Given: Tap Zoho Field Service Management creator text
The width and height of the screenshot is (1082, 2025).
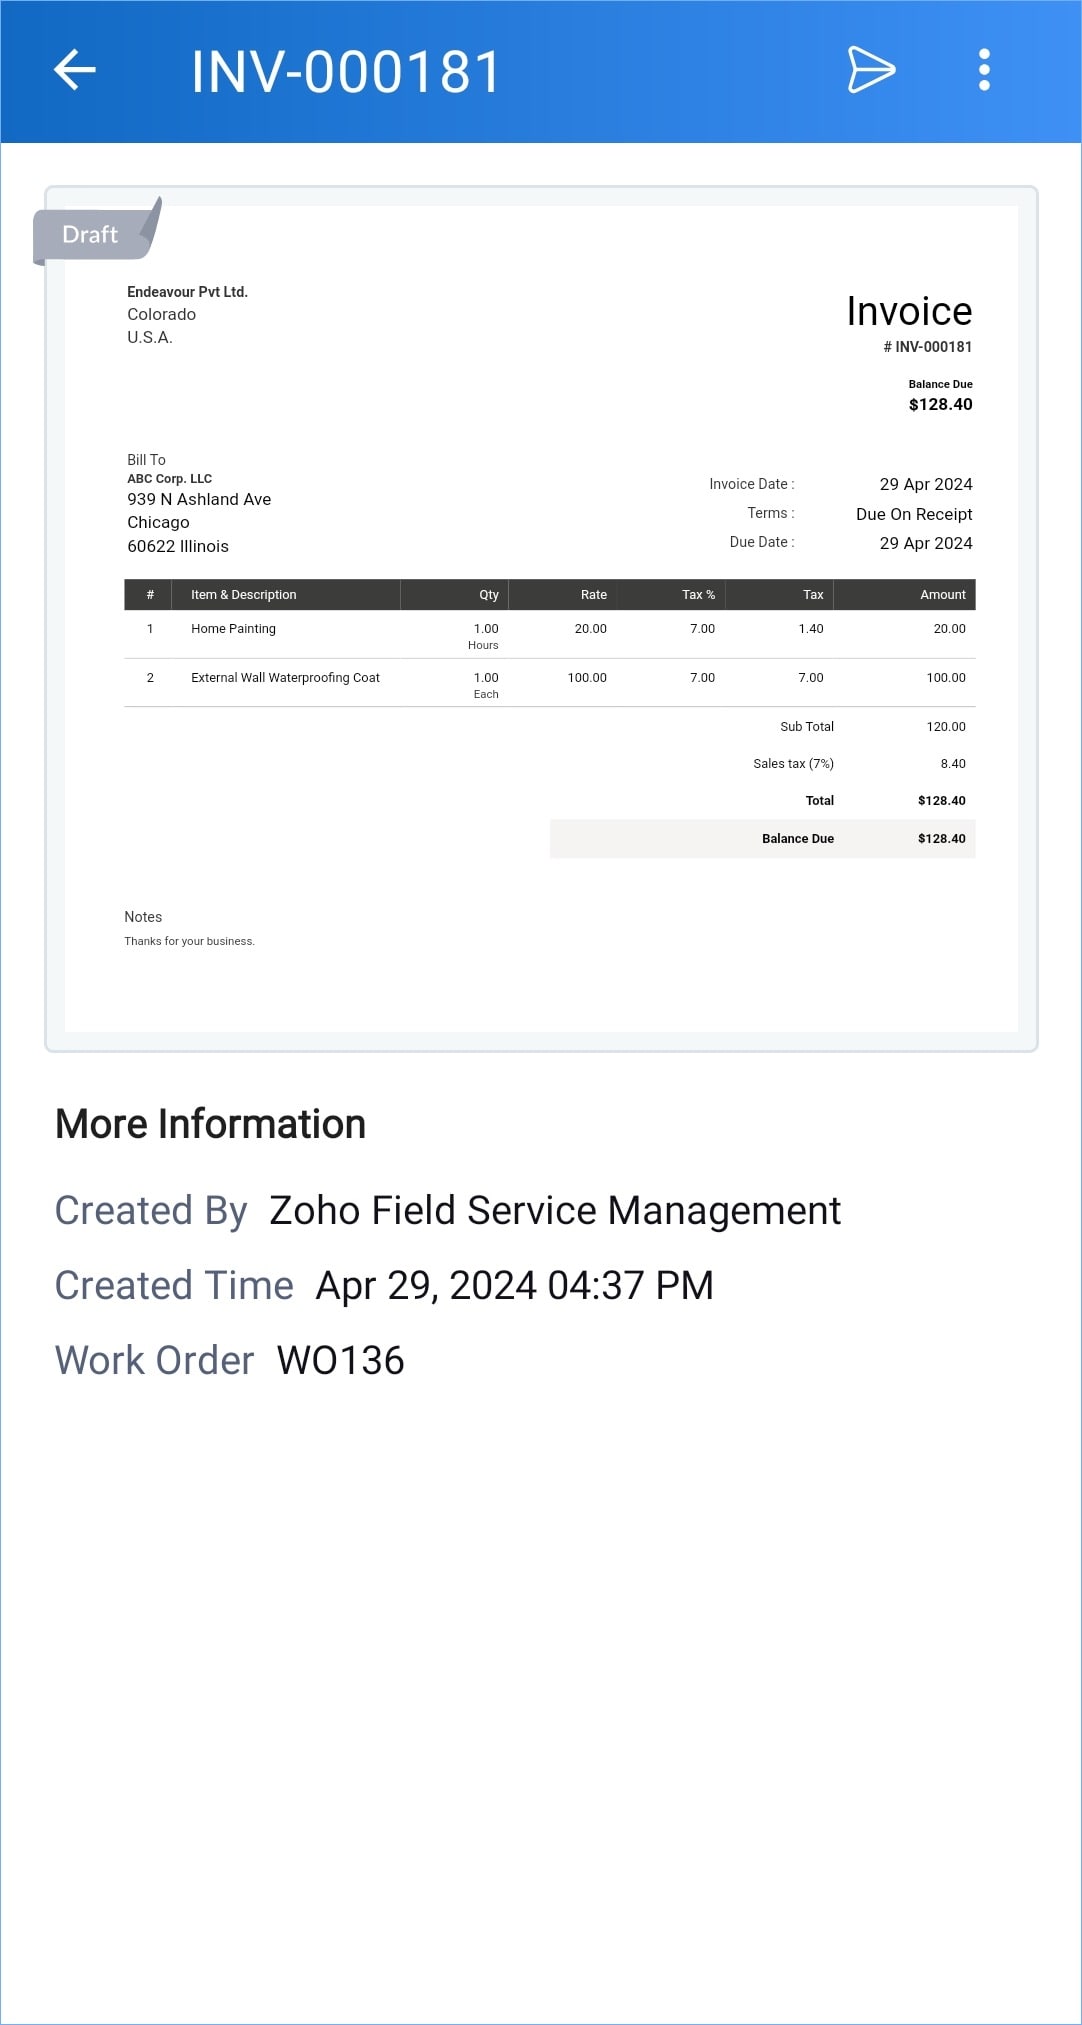Looking at the screenshot, I should tap(555, 1210).
